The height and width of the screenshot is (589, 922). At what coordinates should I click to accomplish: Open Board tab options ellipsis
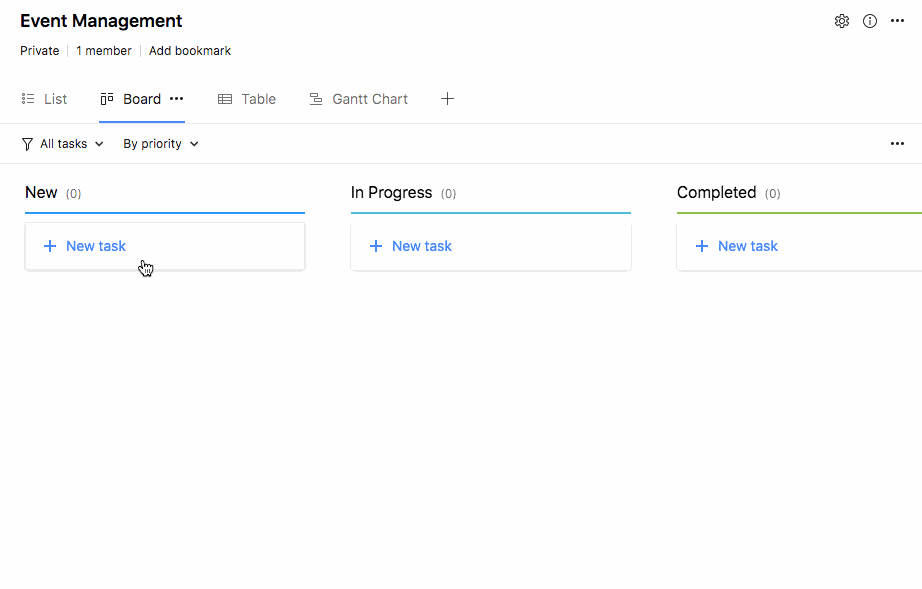[177, 99]
